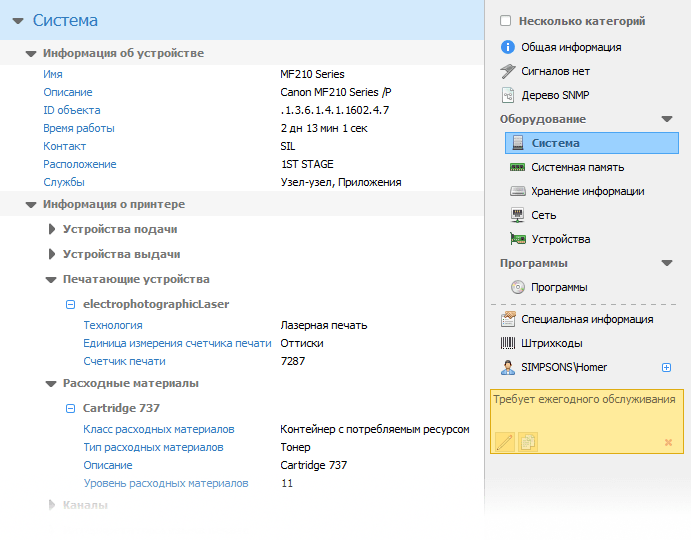Collapse Информация о принтере section
The width and height of the screenshot is (691, 540).
(31, 205)
